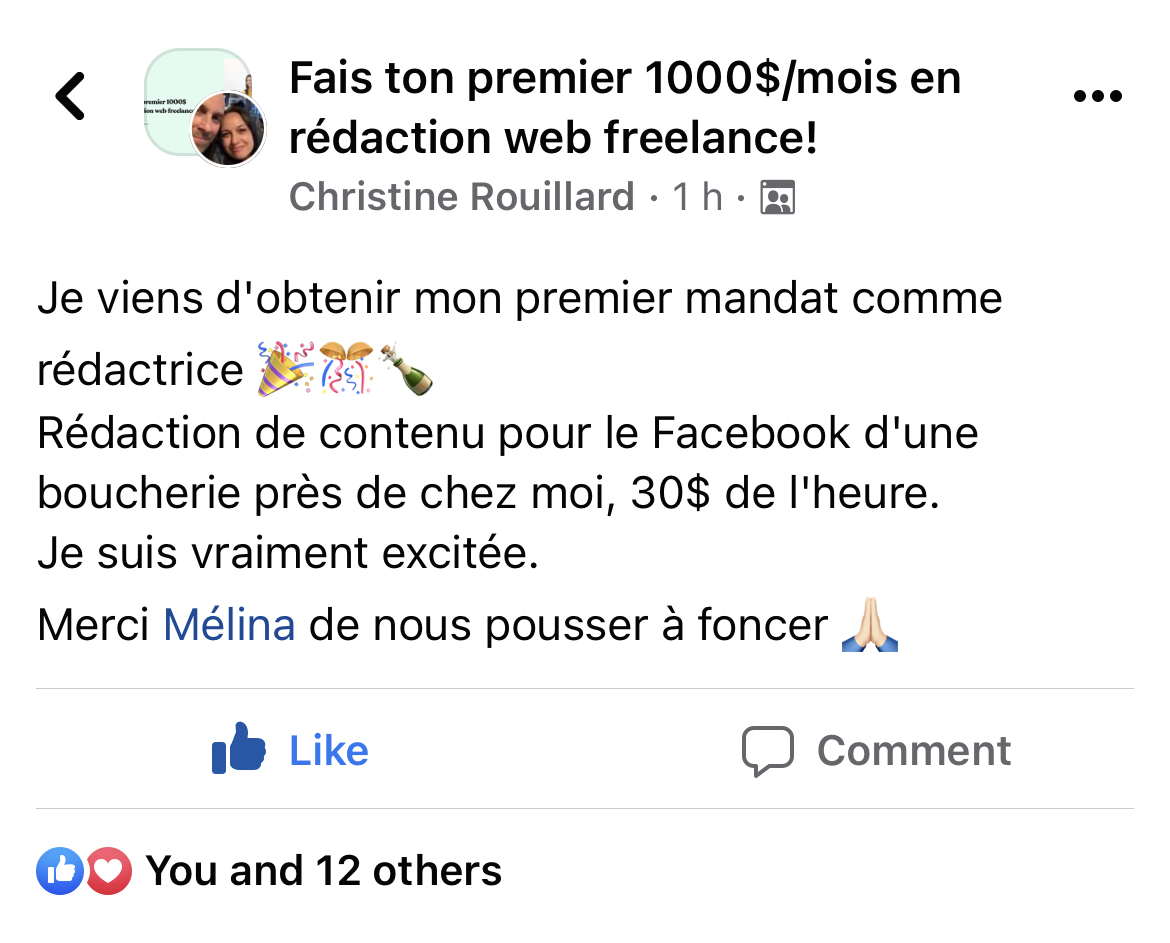The image size is (1170, 943).
Task: Tap the confetti ball emoji
Action: tap(345, 368)
